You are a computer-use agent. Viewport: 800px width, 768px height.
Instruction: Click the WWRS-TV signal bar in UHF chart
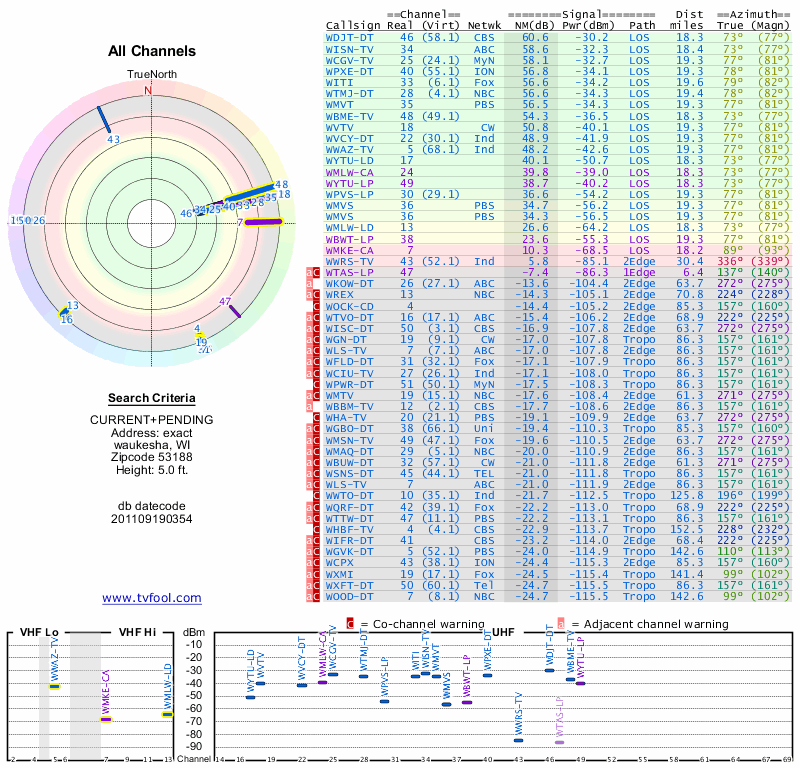[518, 740]
